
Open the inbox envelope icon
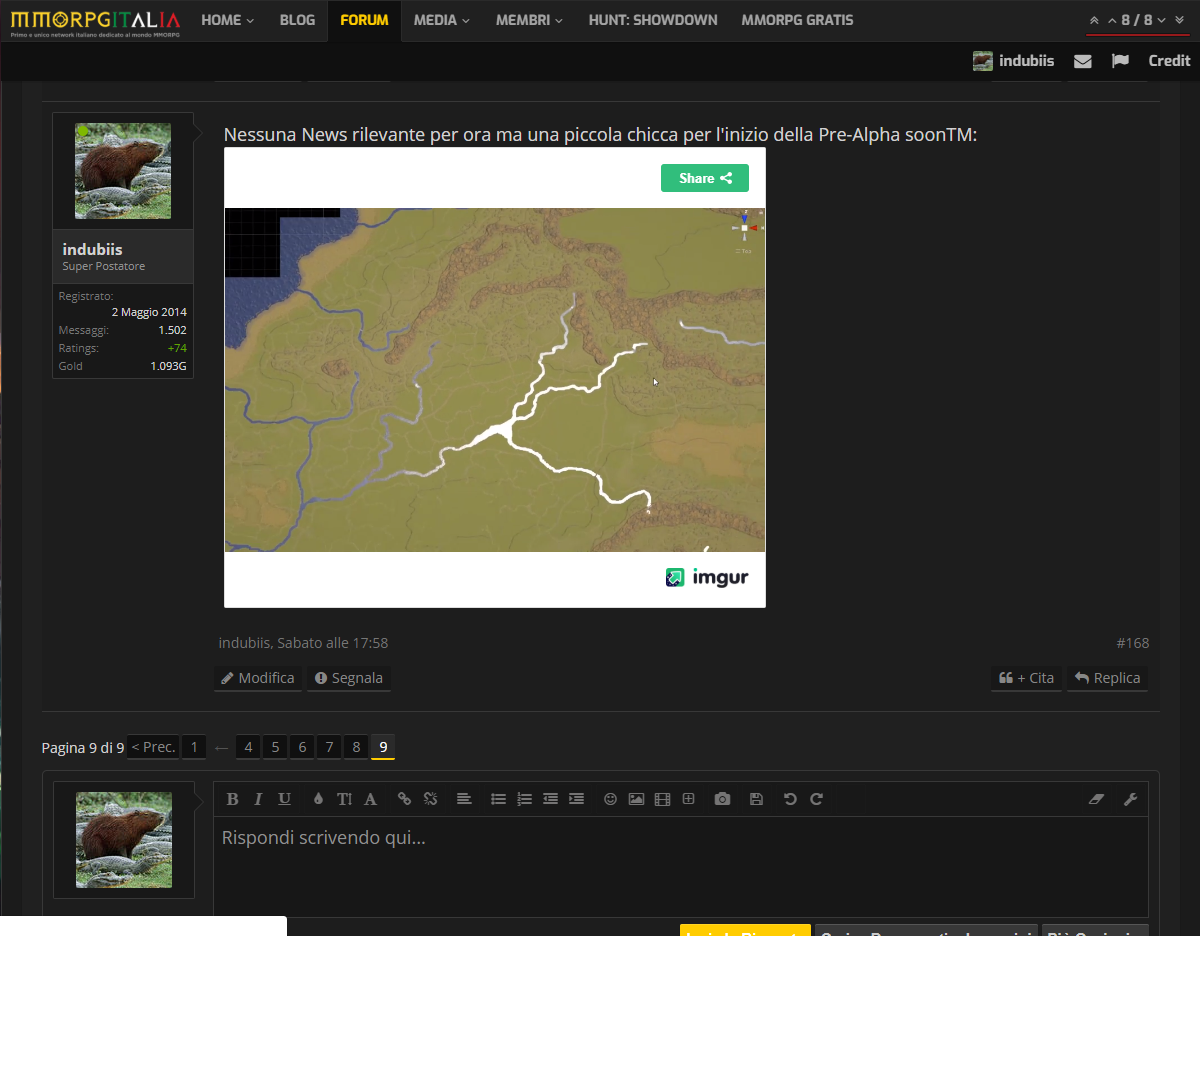(x=1082, y=61)
